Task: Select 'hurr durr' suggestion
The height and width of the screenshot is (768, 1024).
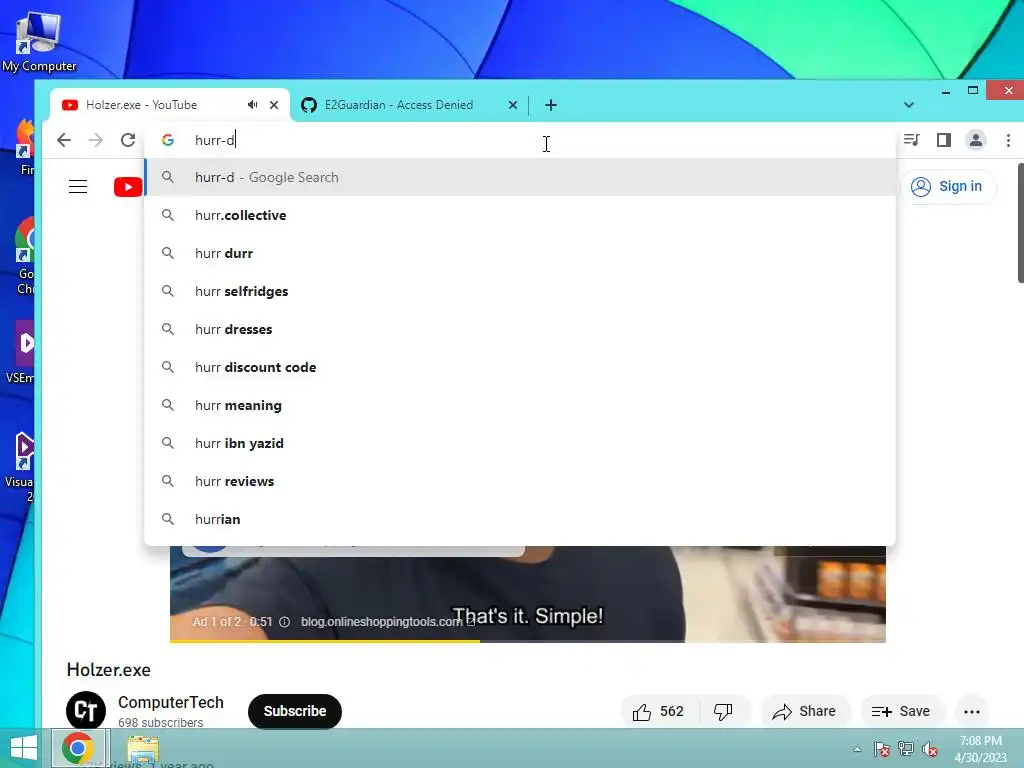Action: point(520,253)
